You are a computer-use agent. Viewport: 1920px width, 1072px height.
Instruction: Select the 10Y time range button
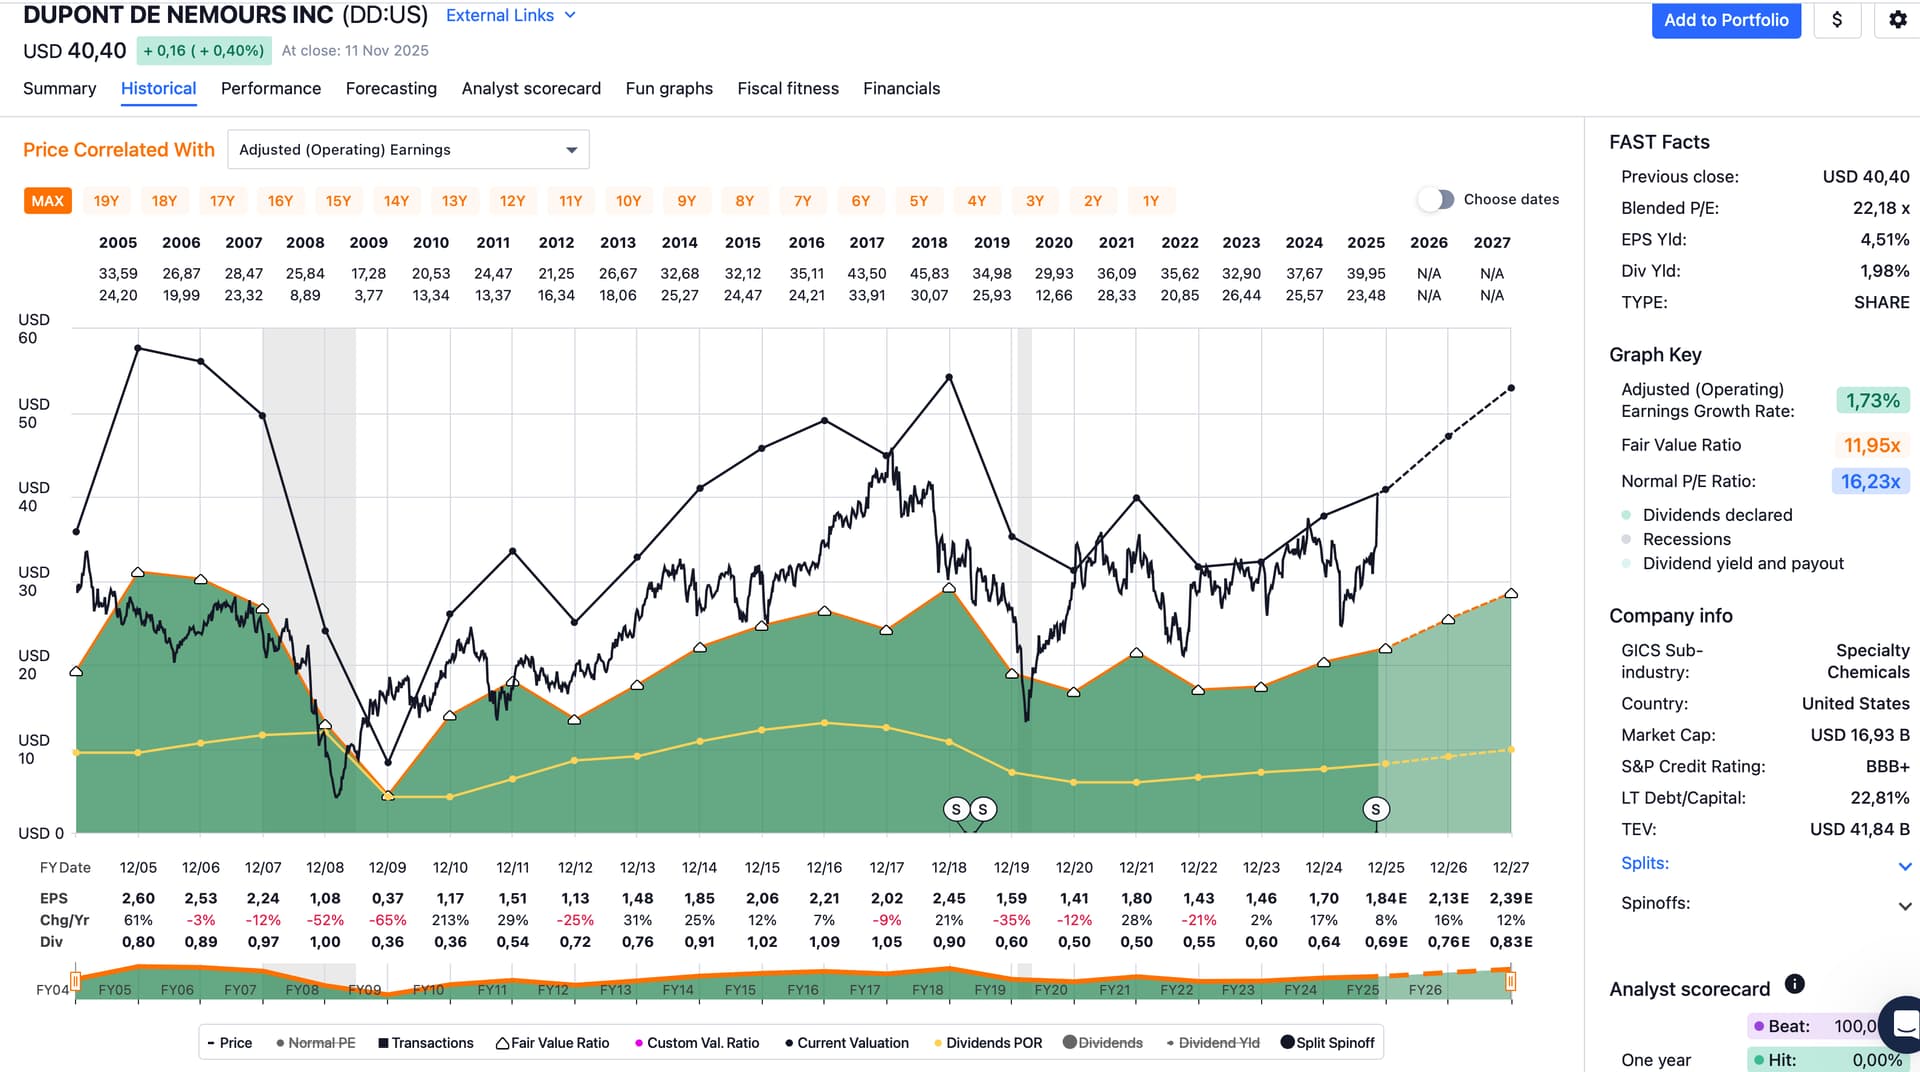628,201
